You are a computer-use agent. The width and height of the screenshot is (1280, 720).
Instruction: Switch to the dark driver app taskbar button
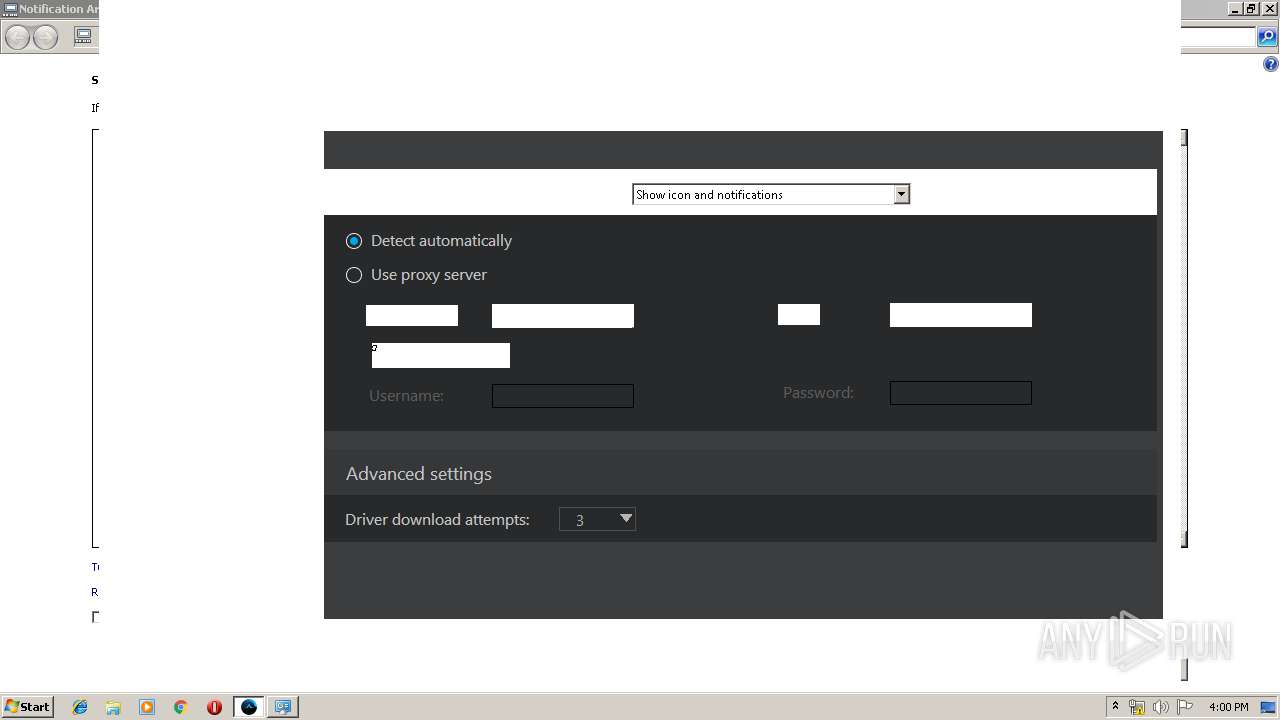tap(249, 707)
